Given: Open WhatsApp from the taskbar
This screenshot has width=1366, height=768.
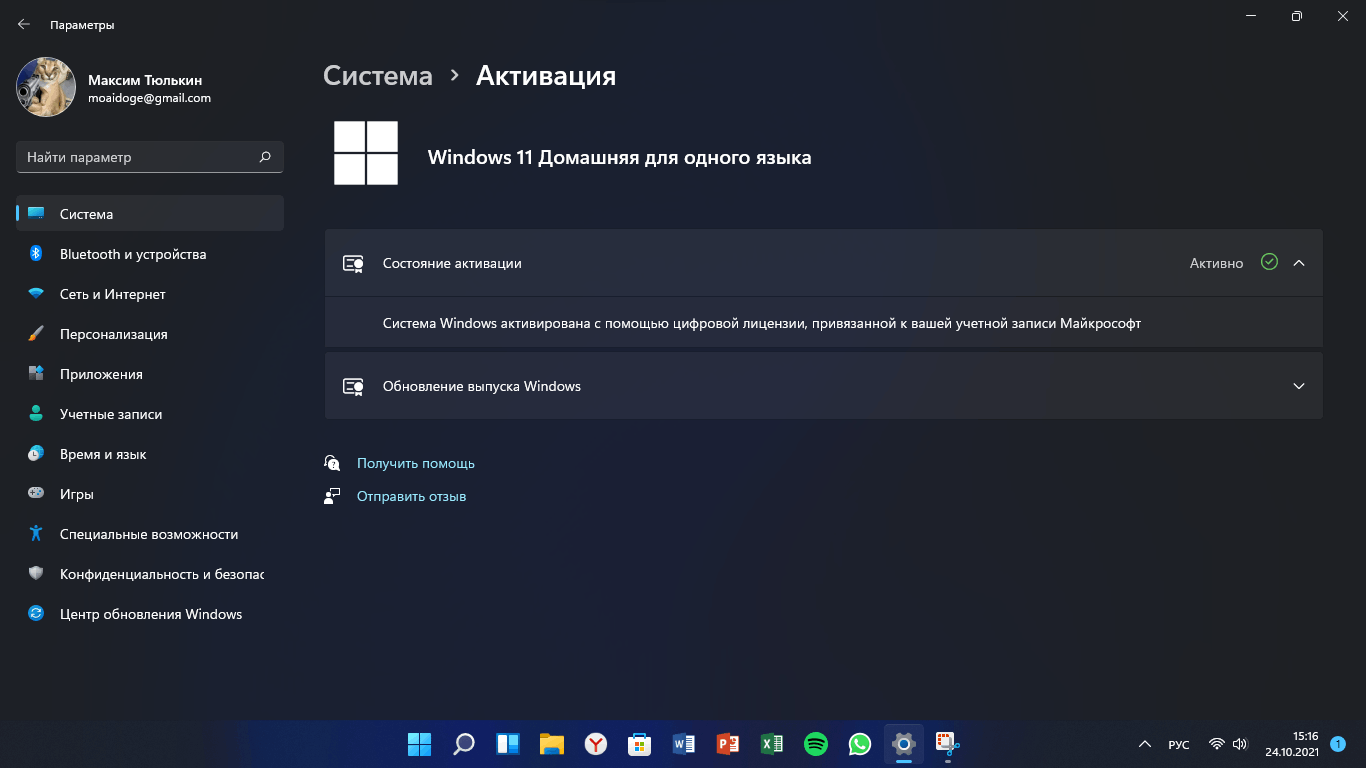Looking at the screenshot, I should click(x=860, y=744).
